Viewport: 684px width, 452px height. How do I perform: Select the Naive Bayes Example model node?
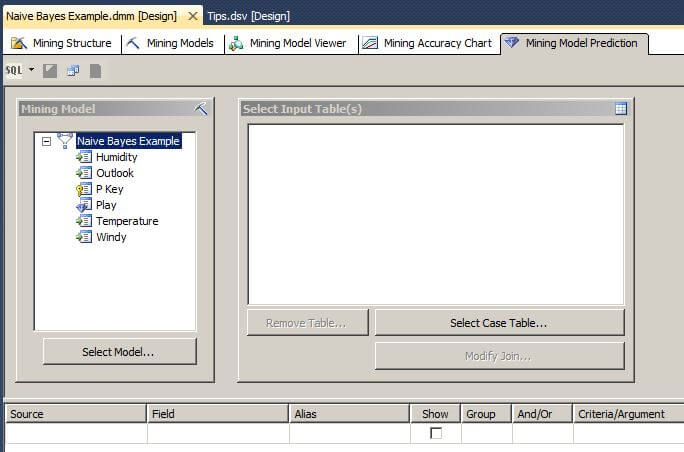click(128, 141)
